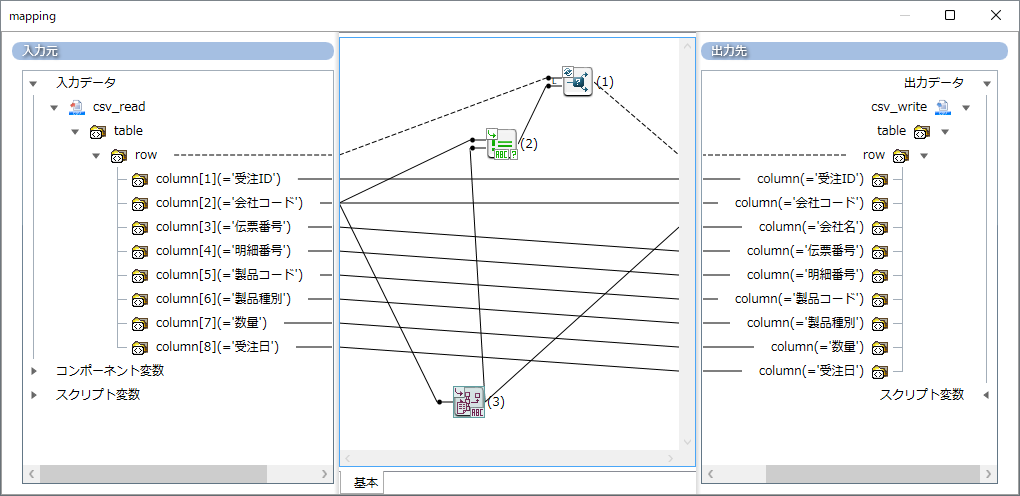Click the icon beside column[1] 受注ID
Image resolution: width=1020 pixels, height=496 pixels.
point(139,180)
